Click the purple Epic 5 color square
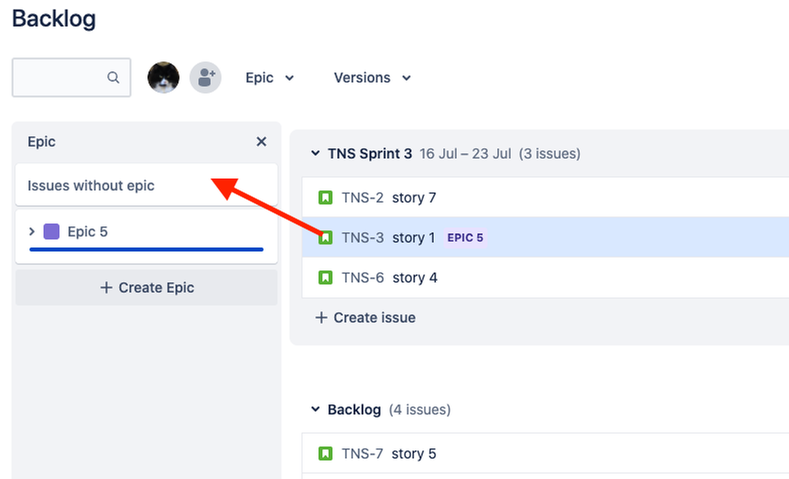Image resolution: width=789 pixels, height=479 pixels. pos(52,231)
